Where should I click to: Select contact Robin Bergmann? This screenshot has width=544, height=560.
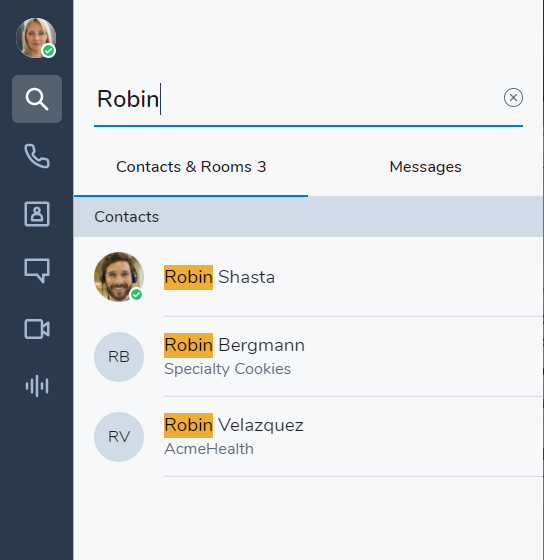[308, 356]
